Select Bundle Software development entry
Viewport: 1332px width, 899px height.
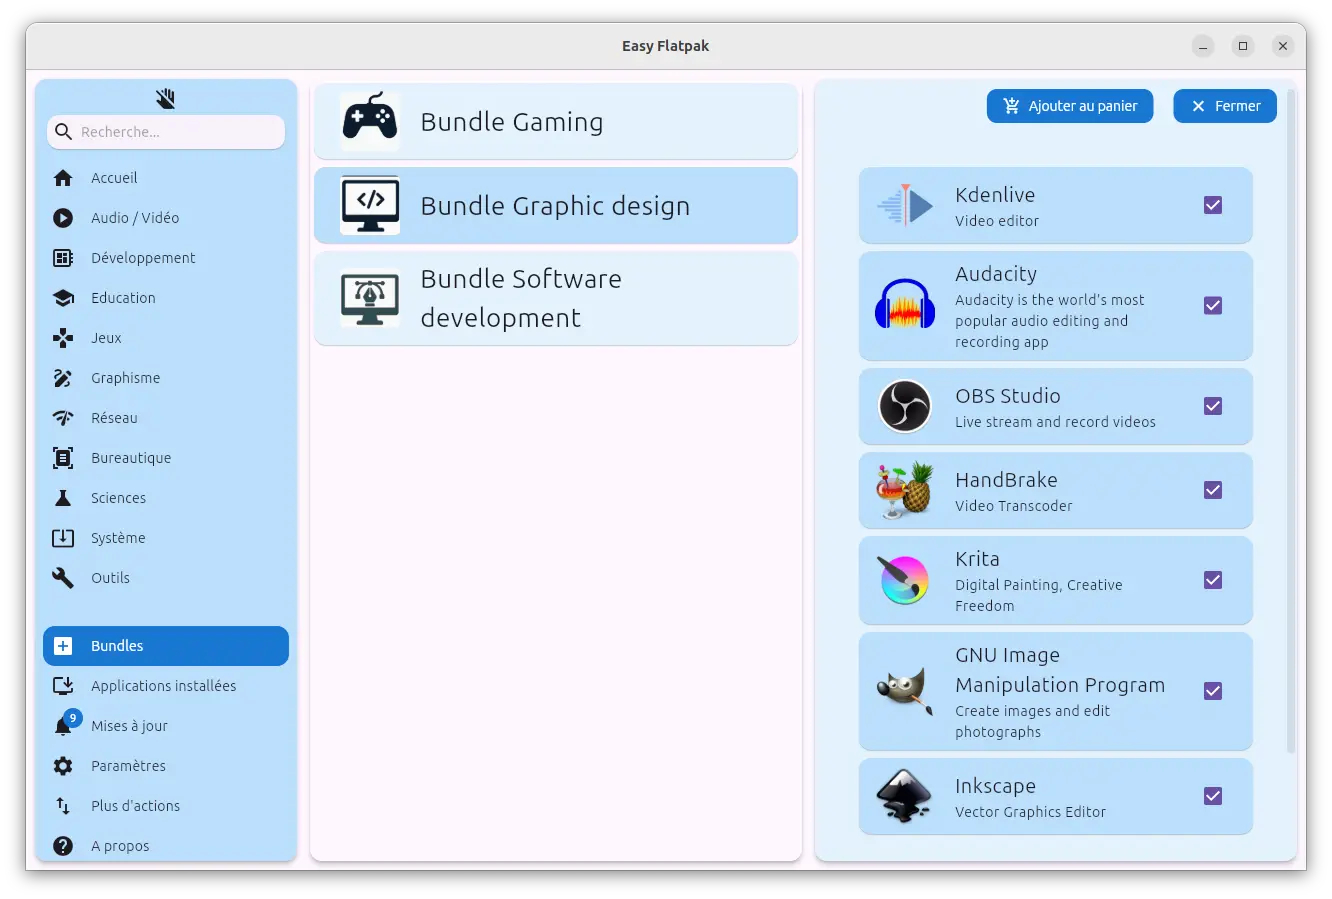pos(556,299)
